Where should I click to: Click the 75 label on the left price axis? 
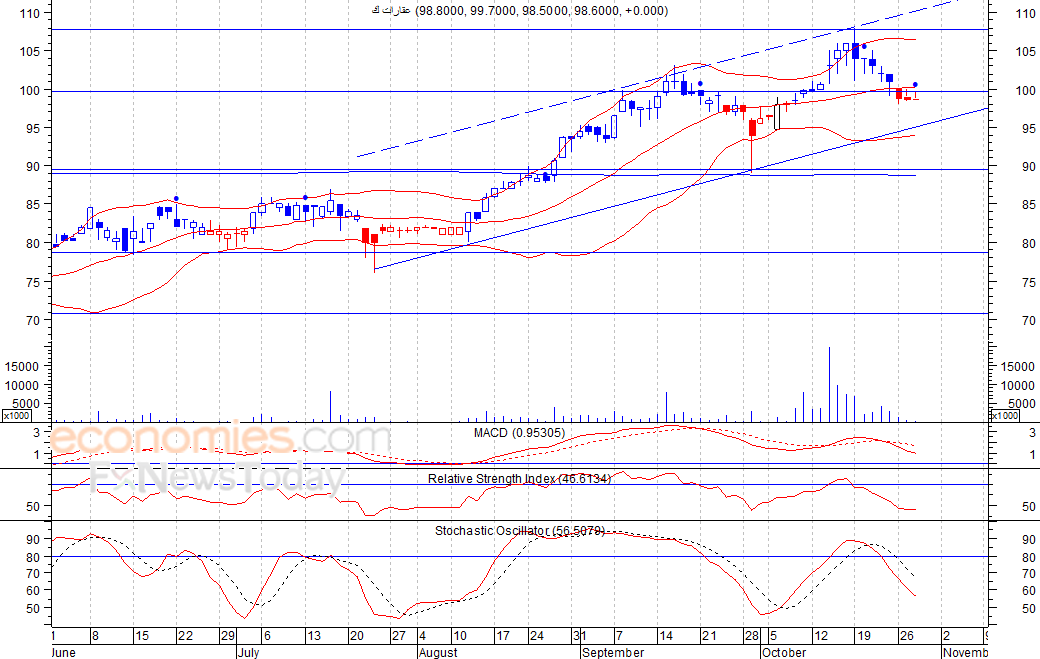pyautogui.click(x=33, y=282)
